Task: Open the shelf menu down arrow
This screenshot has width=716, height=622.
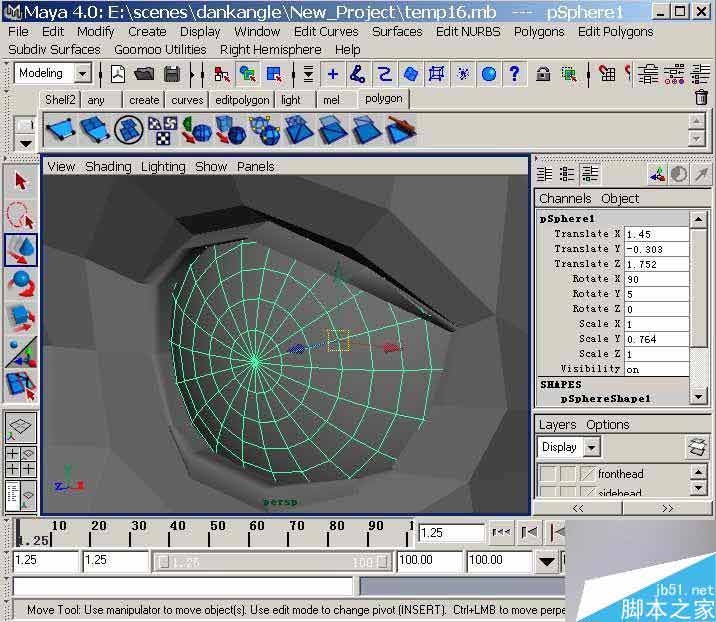Action: [26, 144]
